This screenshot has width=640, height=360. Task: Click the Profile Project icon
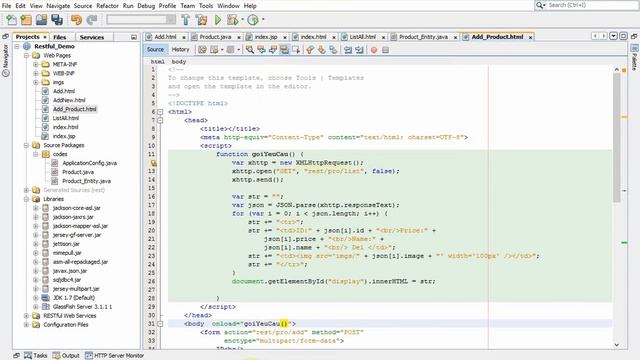click(253, 20)
